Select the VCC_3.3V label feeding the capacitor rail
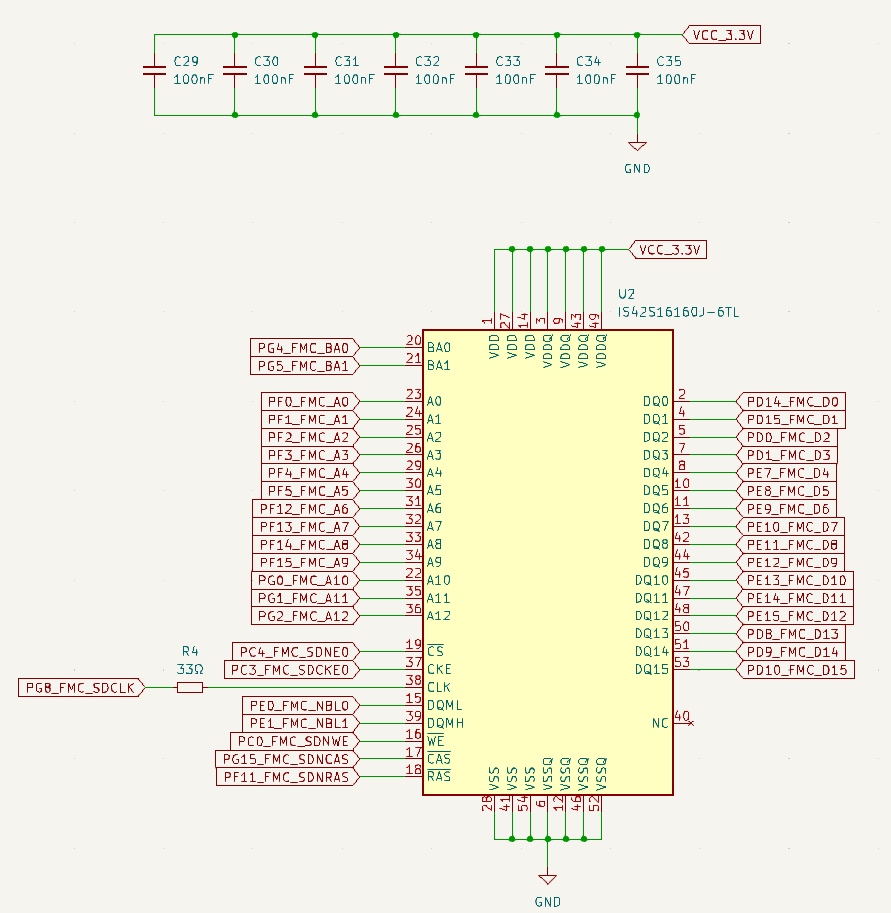Viewport: 891px width, 913px height. [x=724, y=33]
